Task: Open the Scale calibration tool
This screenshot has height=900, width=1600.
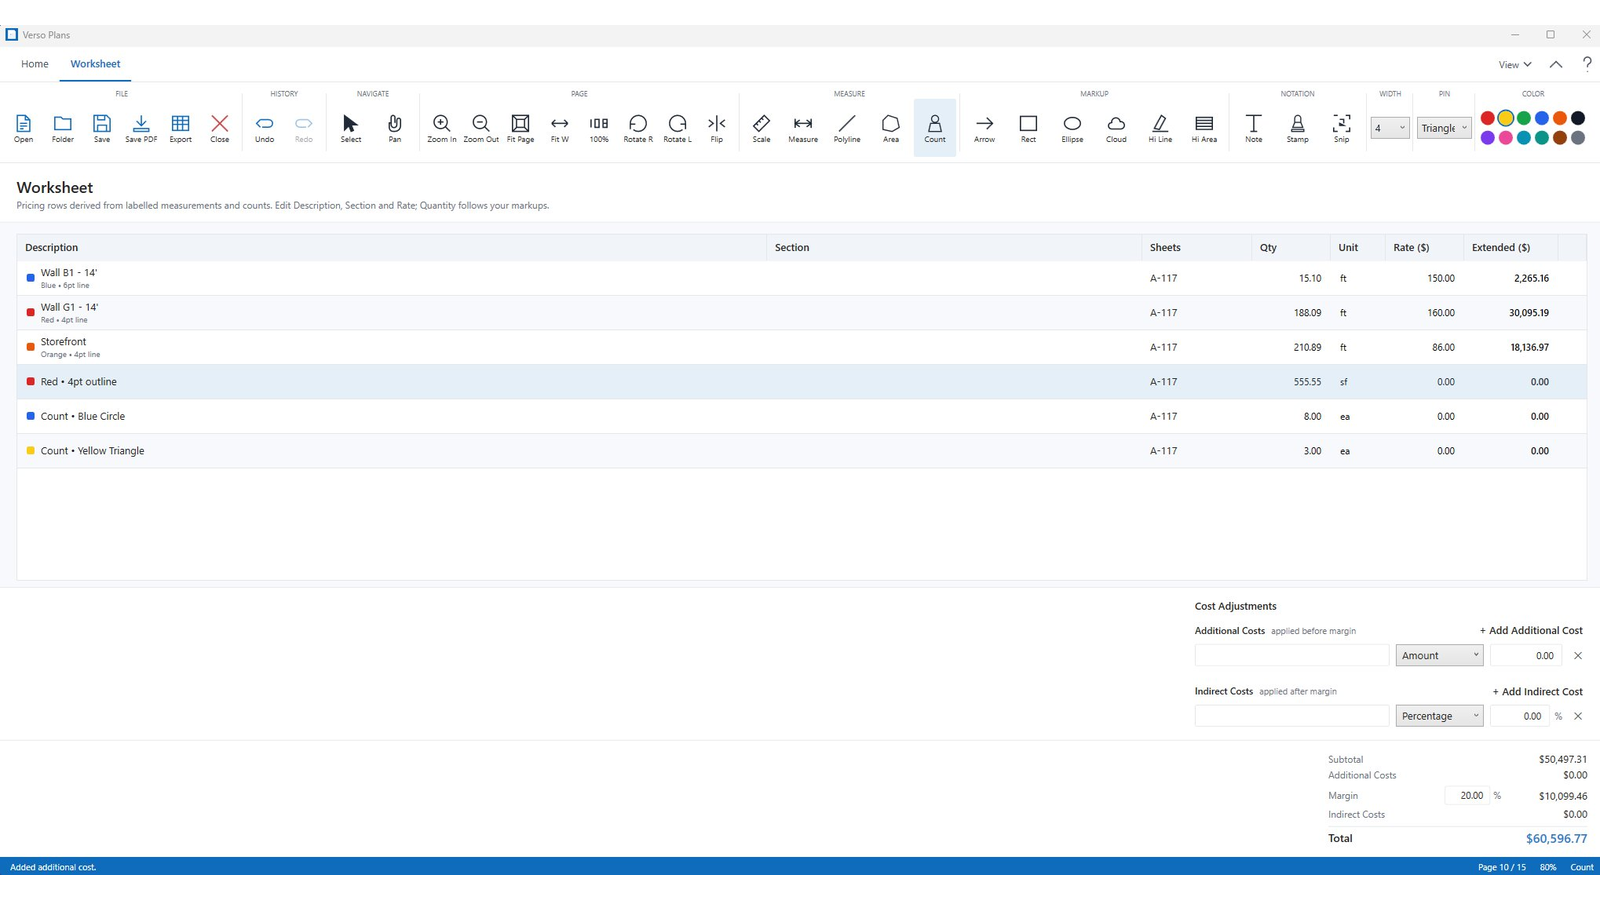Action: pos(762,127)
